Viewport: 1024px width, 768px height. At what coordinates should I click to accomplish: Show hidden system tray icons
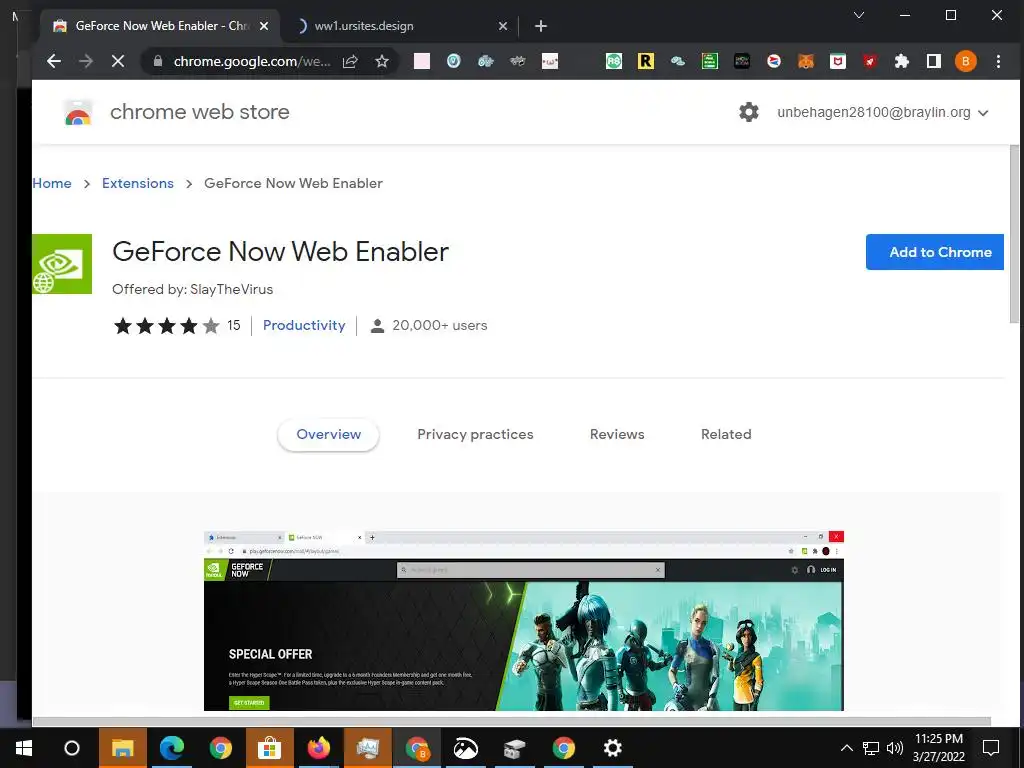click(x=846, y=748)
